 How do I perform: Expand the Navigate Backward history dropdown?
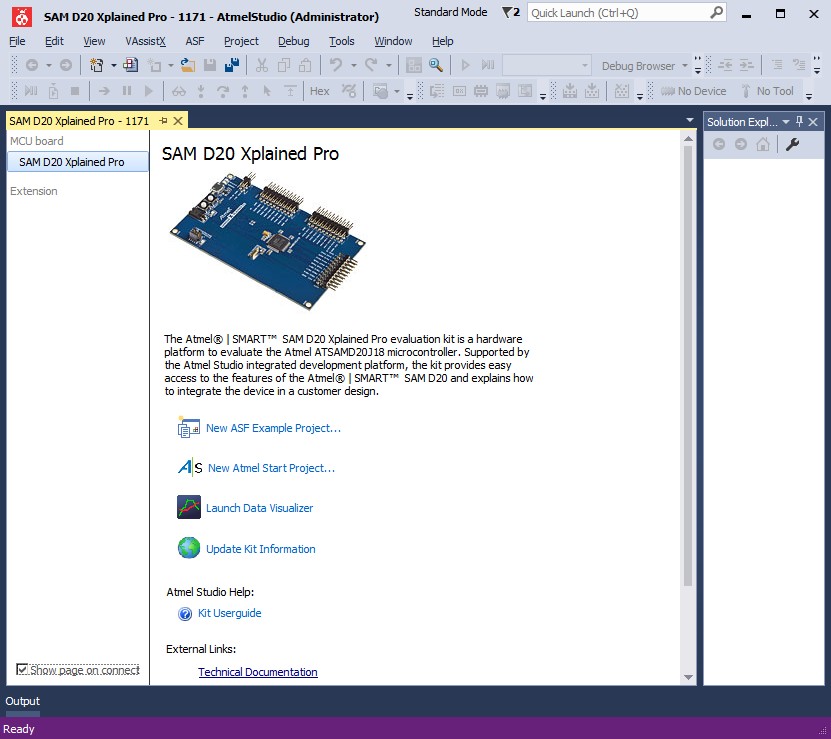[x=48, y=66]
